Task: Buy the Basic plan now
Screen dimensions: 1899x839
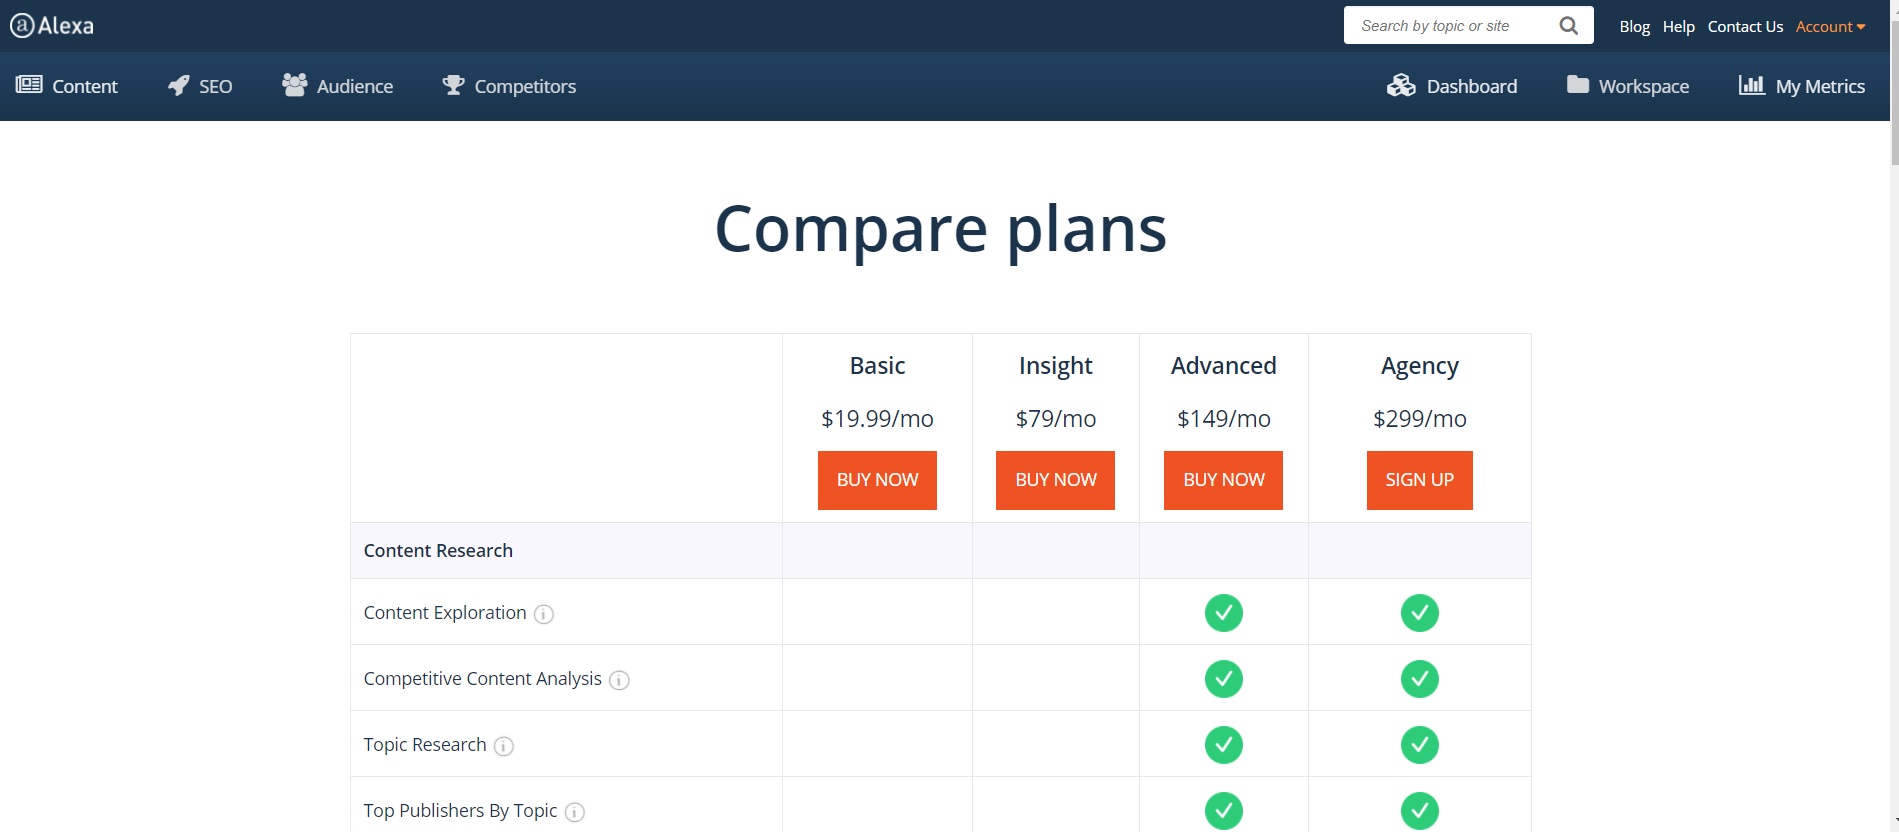Action: tap(877, 480)
